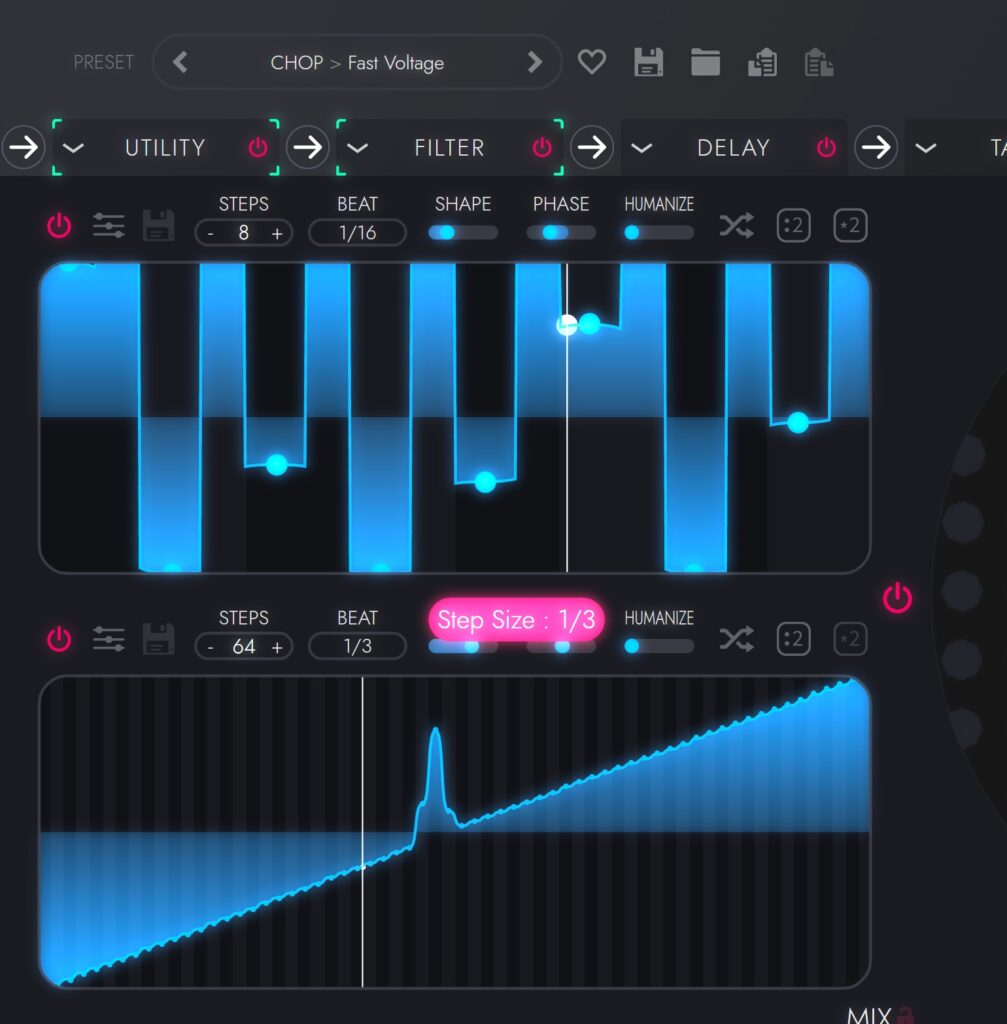Click routing arrow right of DELAY
This screenshot has width=1007, height=1024.
click(876, 148)
